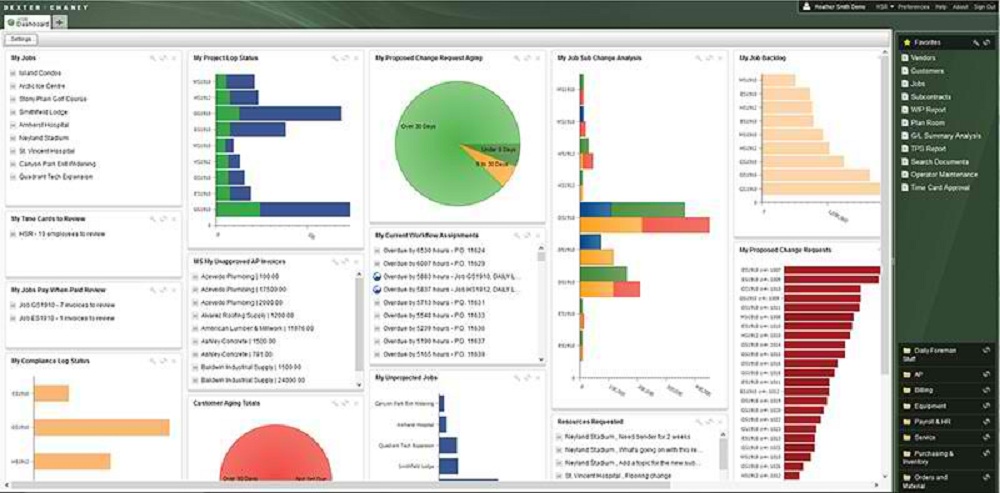Click Amherst Hospital job text

click(x=44, y=125)
